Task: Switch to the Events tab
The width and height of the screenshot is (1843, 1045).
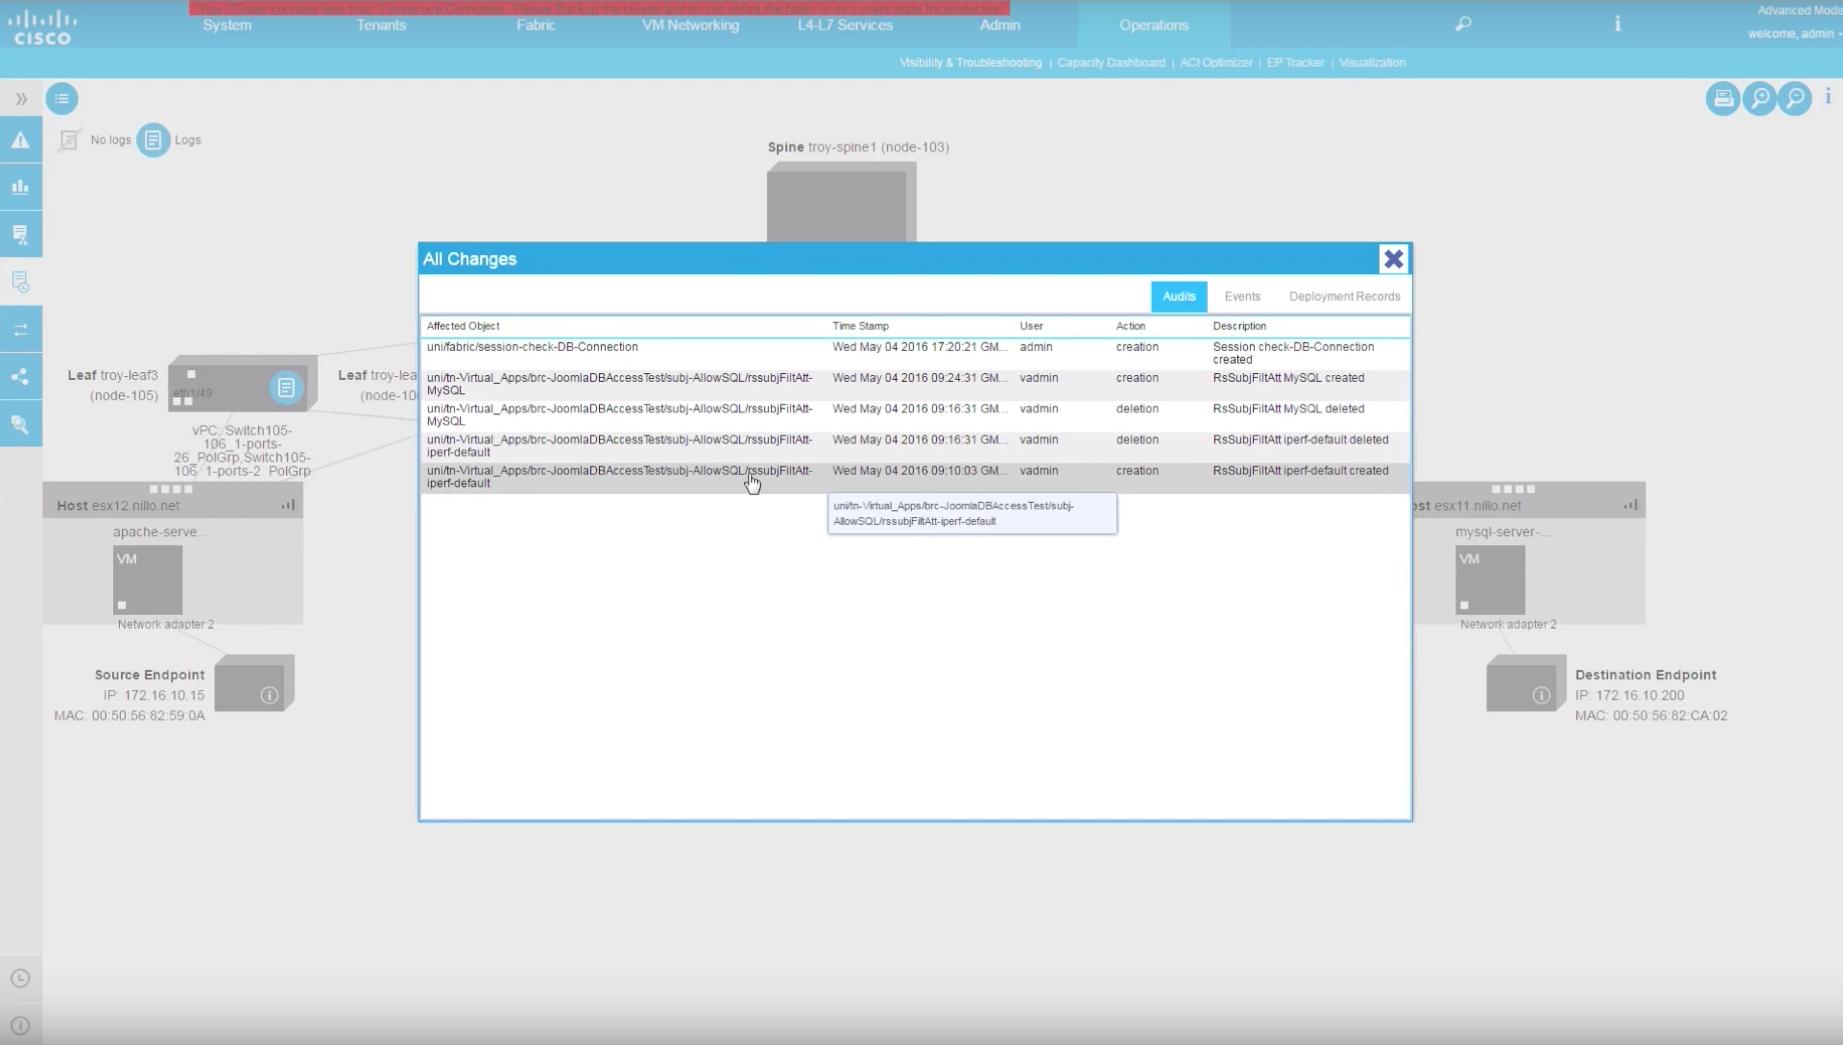Action: point(1242,296)
